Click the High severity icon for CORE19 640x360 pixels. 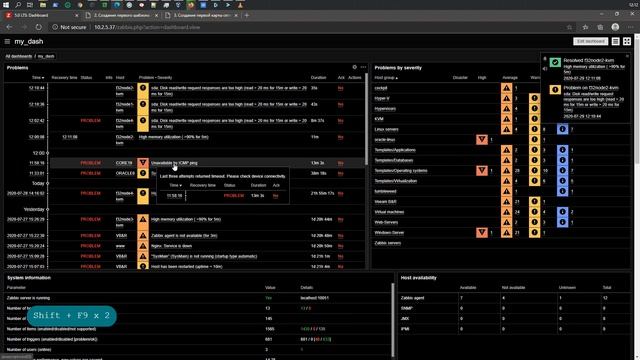[x=143, y=163]
